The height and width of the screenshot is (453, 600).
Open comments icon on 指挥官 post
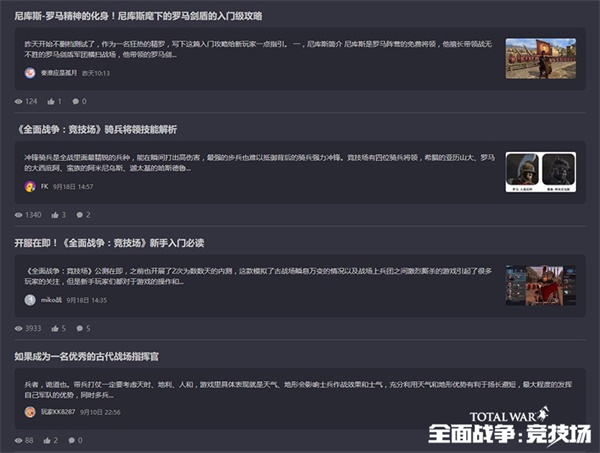click(72, 440)
